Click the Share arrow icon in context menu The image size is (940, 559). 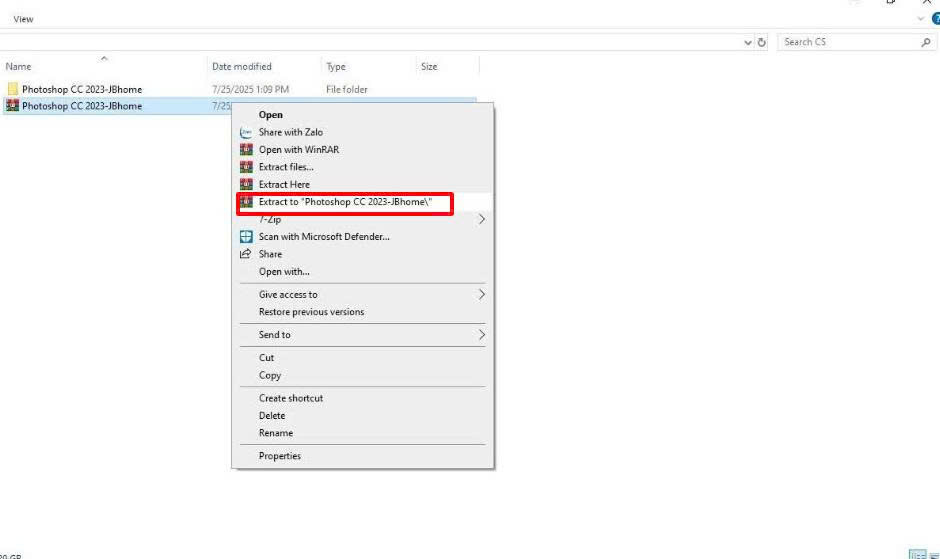click(x=245, y=254)
